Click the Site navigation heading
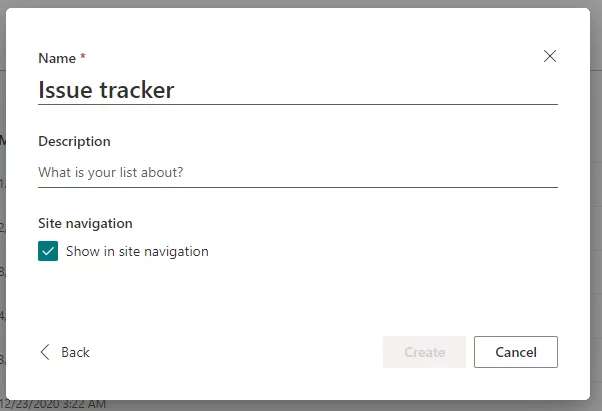The height and width of the screenshot is (411, 602). (x=85, y=223)
